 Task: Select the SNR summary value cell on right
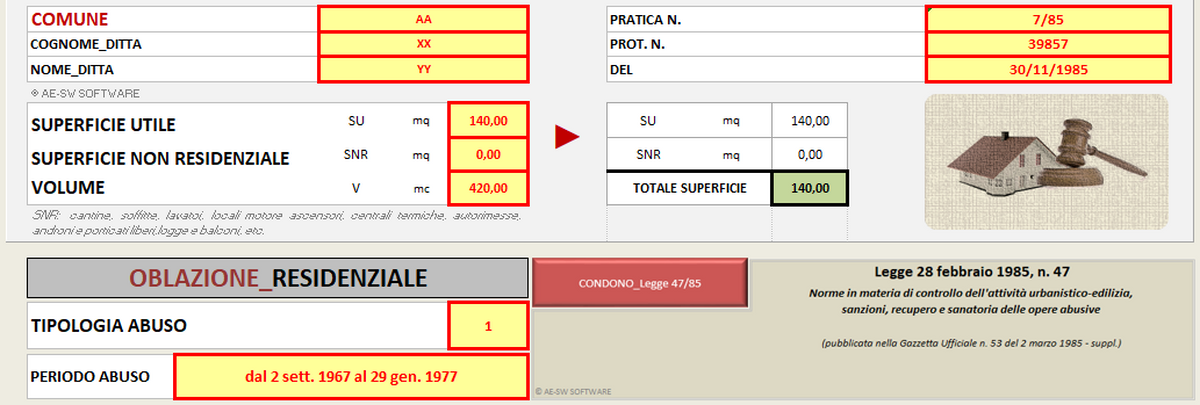coord(809,155)
